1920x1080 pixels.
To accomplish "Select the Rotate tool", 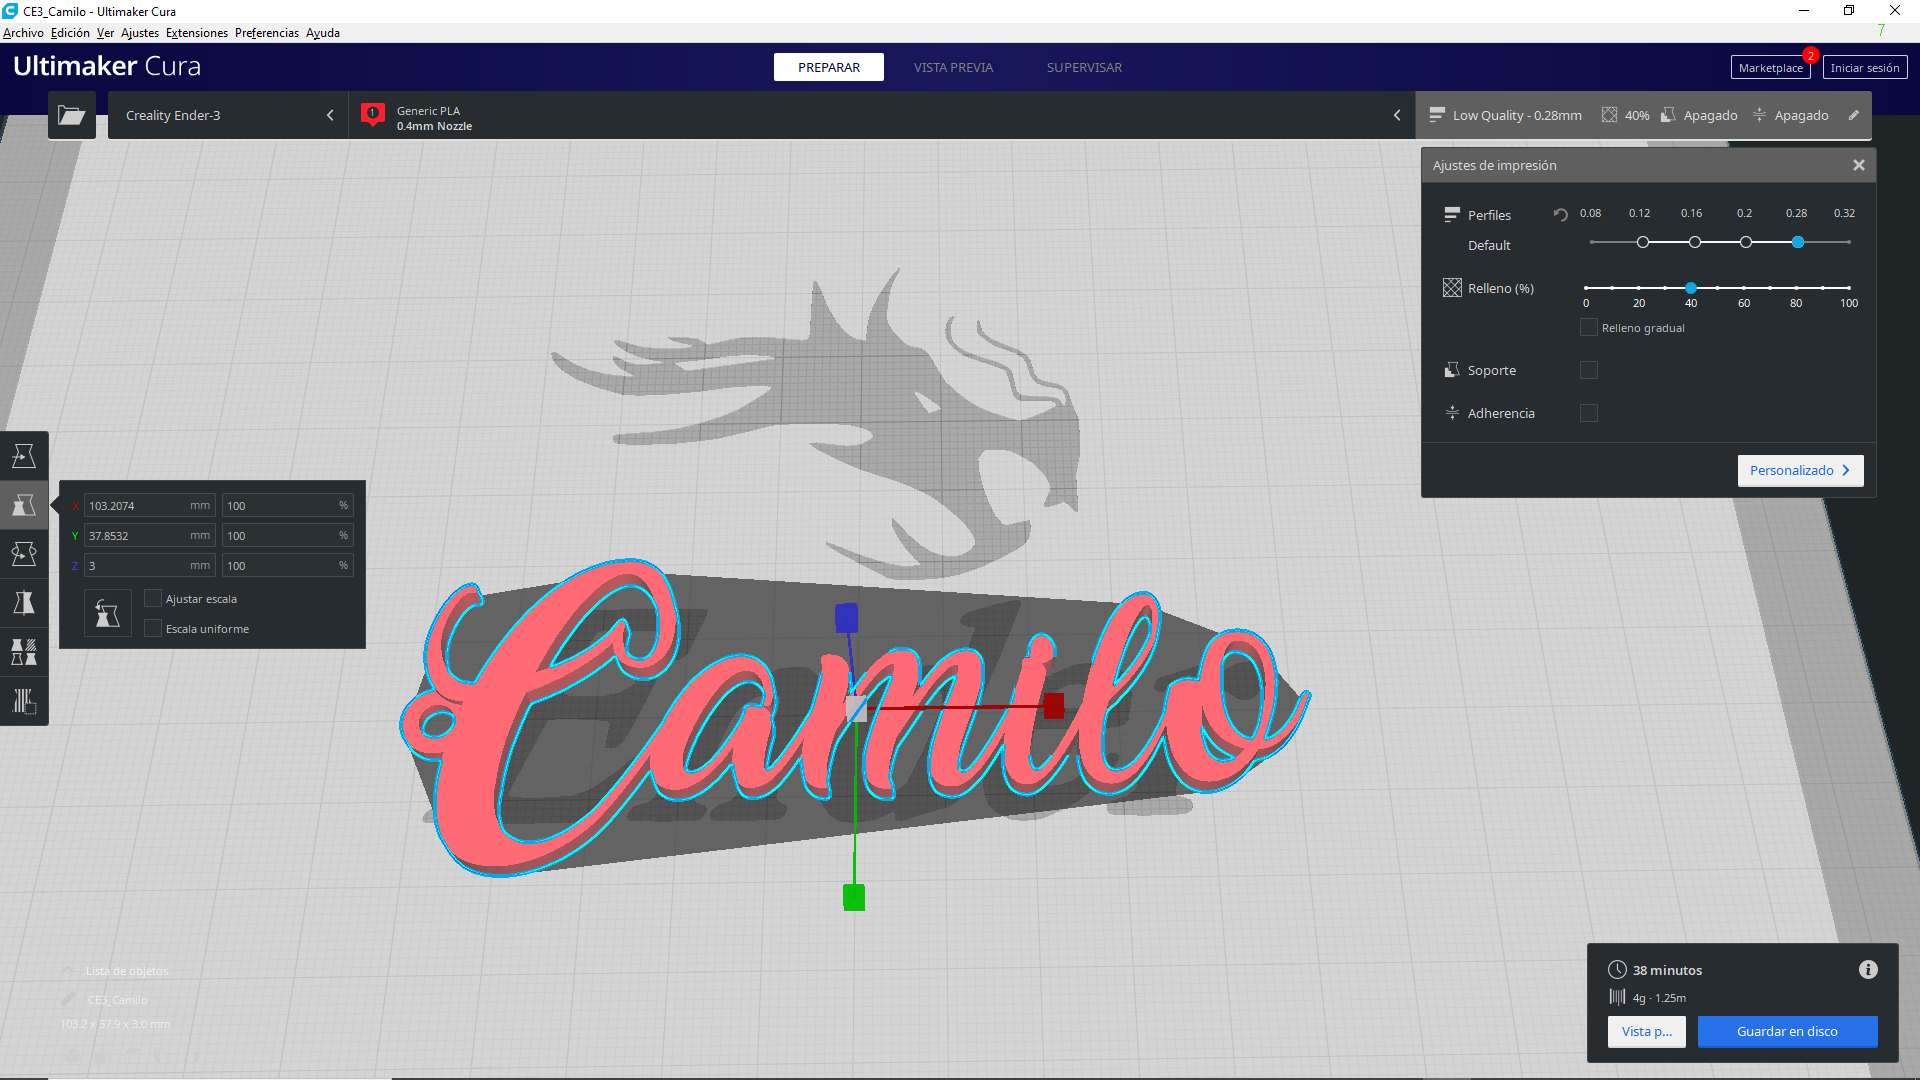I will (x=23, y=553).
